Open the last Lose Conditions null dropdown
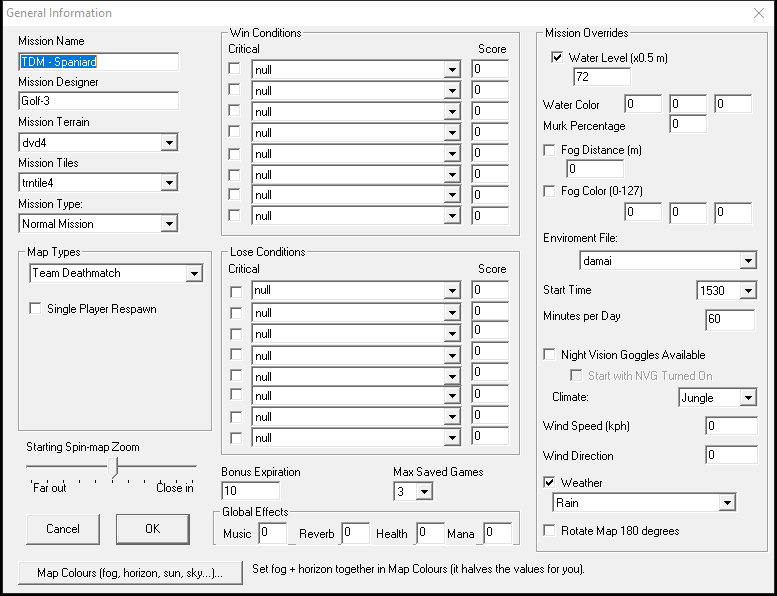 coord(452,438)
